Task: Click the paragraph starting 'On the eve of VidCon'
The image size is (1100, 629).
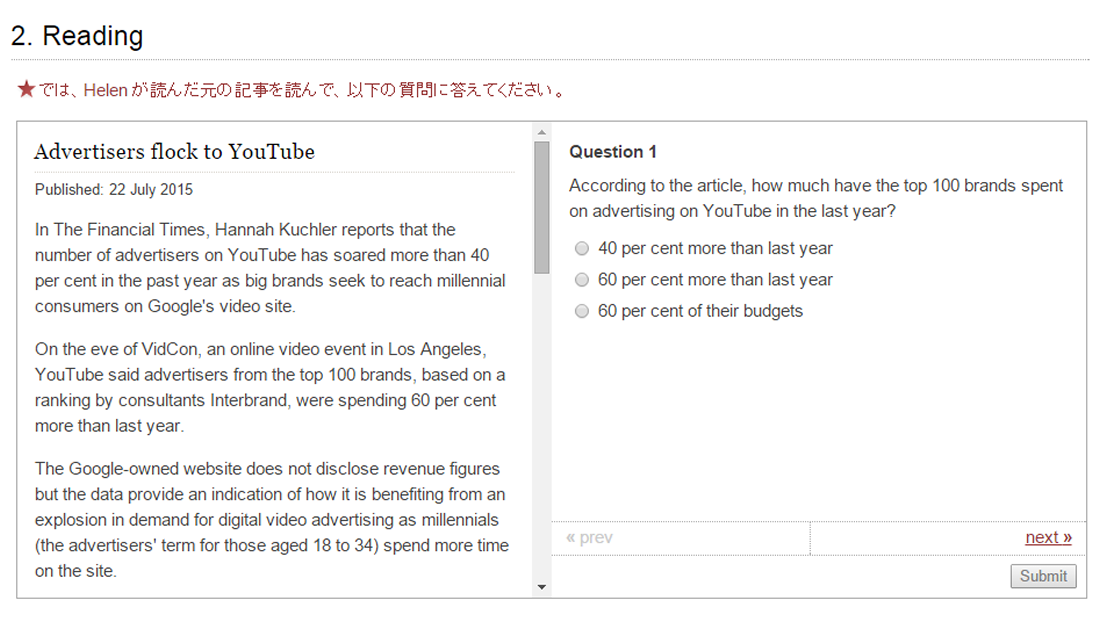Action: pyautogui.click(x=270, y=387)
